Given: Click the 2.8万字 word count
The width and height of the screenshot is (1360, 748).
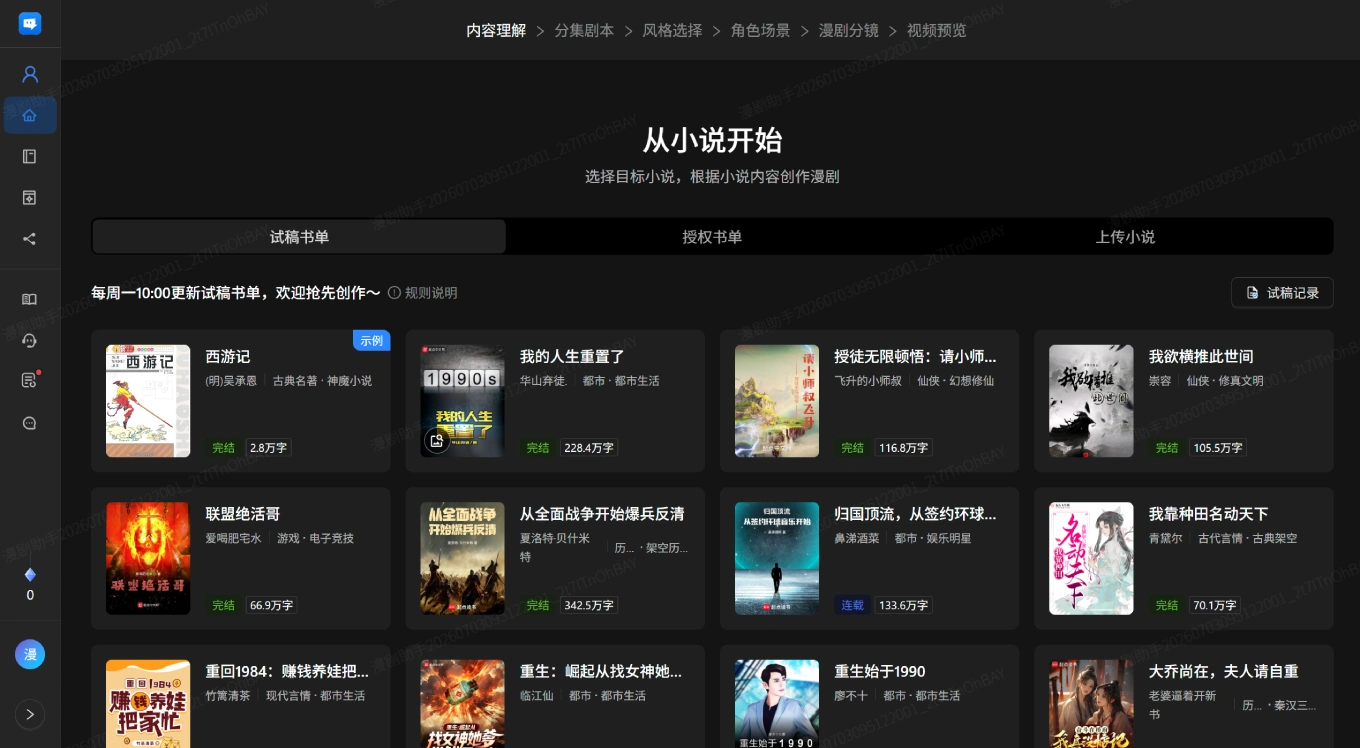Looking at the screenshot, I should pos(268,448).
